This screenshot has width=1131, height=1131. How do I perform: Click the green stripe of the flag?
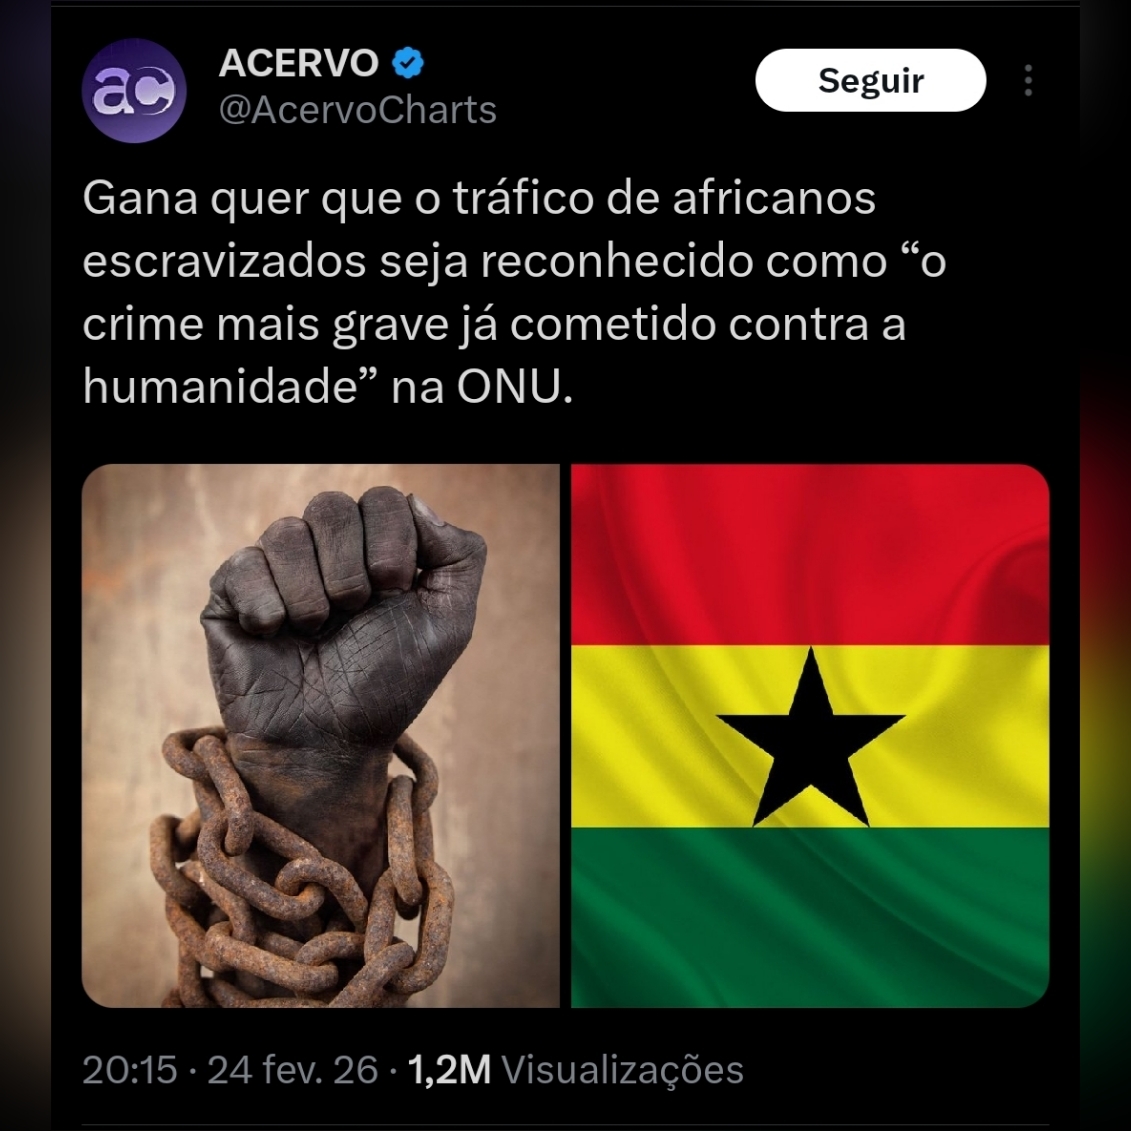coord(809,917)
